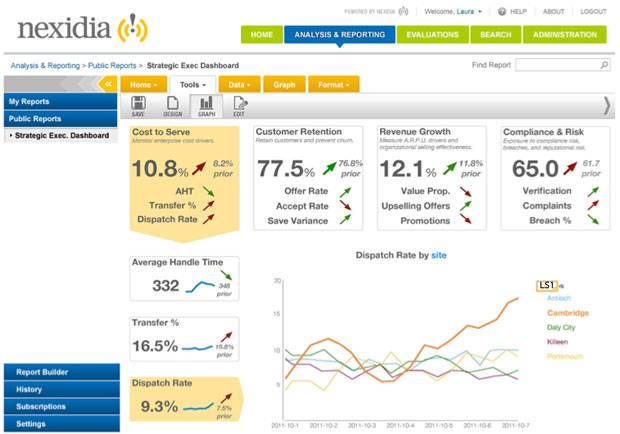Click Transfer % sparkline chart
This screenshot has width=620, height=434.
[x=197, y=348]
